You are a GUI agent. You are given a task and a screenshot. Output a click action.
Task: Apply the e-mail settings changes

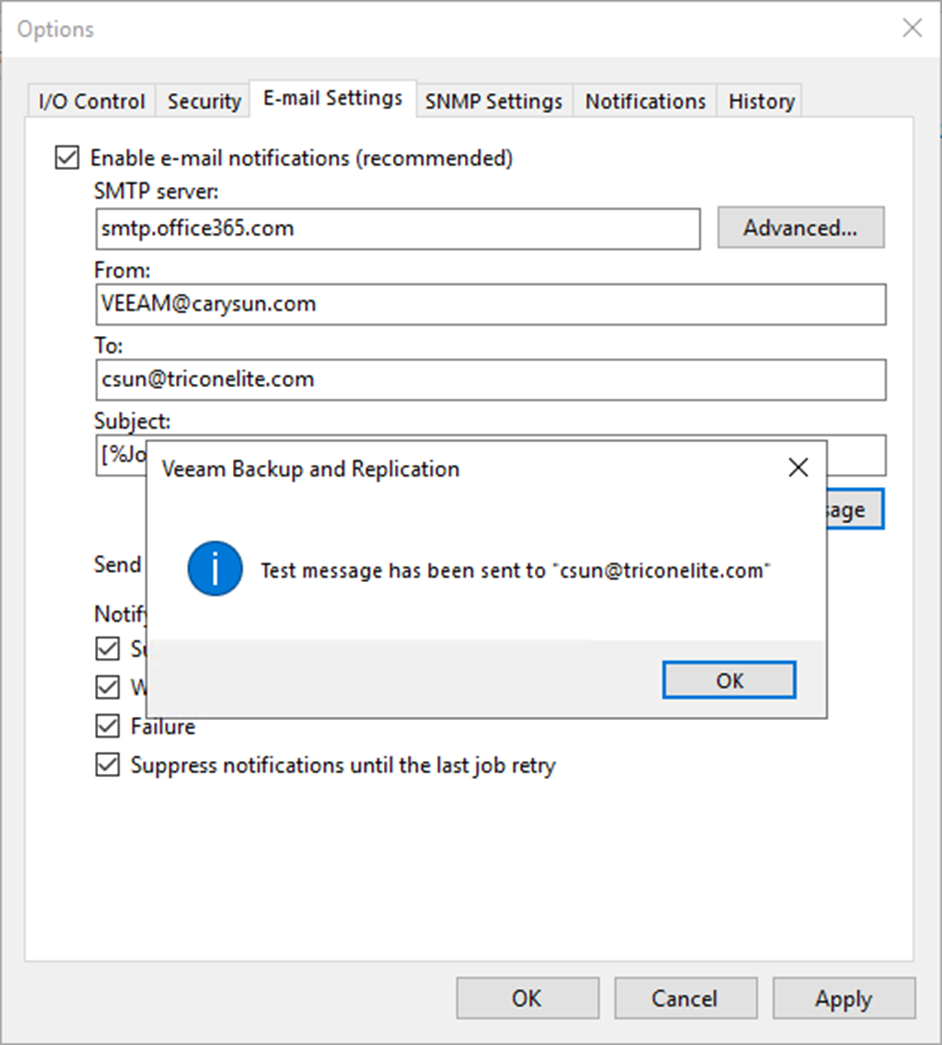pos(844,998)
